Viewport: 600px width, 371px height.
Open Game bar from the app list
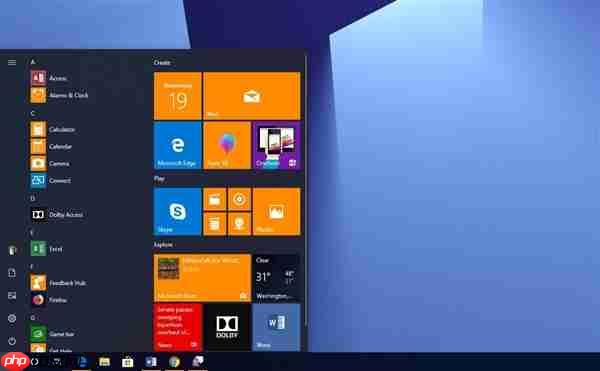point(52,334)
